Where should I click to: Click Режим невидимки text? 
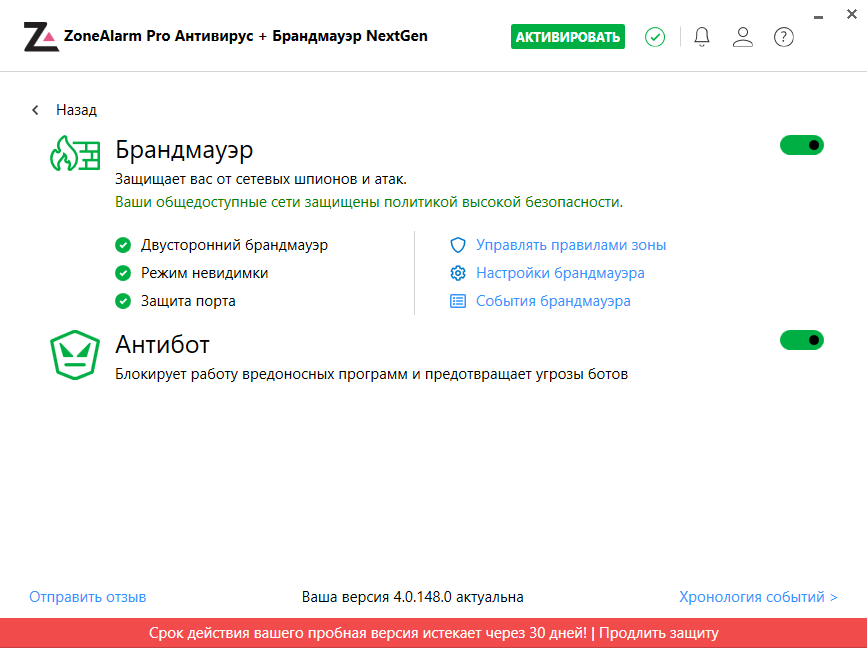coord(205,273)
